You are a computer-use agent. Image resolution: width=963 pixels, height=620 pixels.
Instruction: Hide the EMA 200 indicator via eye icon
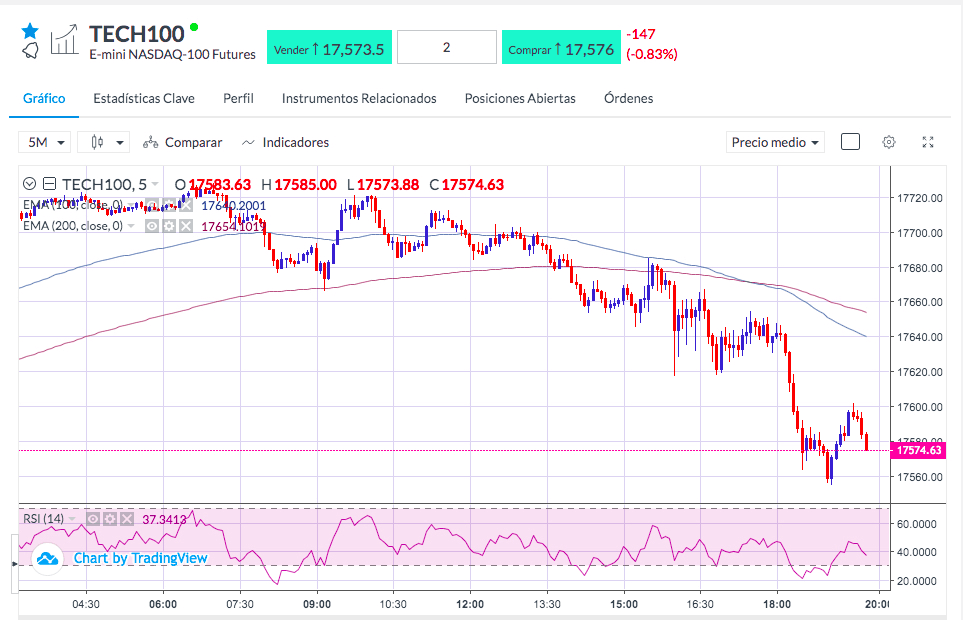pos(152,226)
